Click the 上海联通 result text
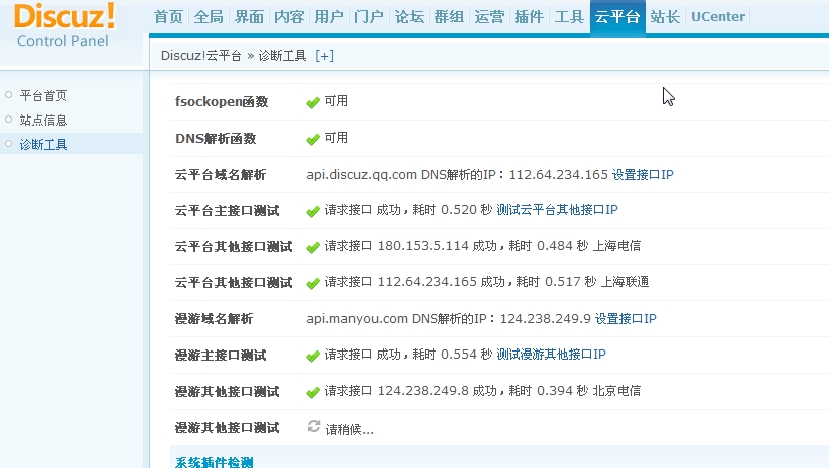Image resolution: width=829 pixels, height=468 pixels. 625,282
